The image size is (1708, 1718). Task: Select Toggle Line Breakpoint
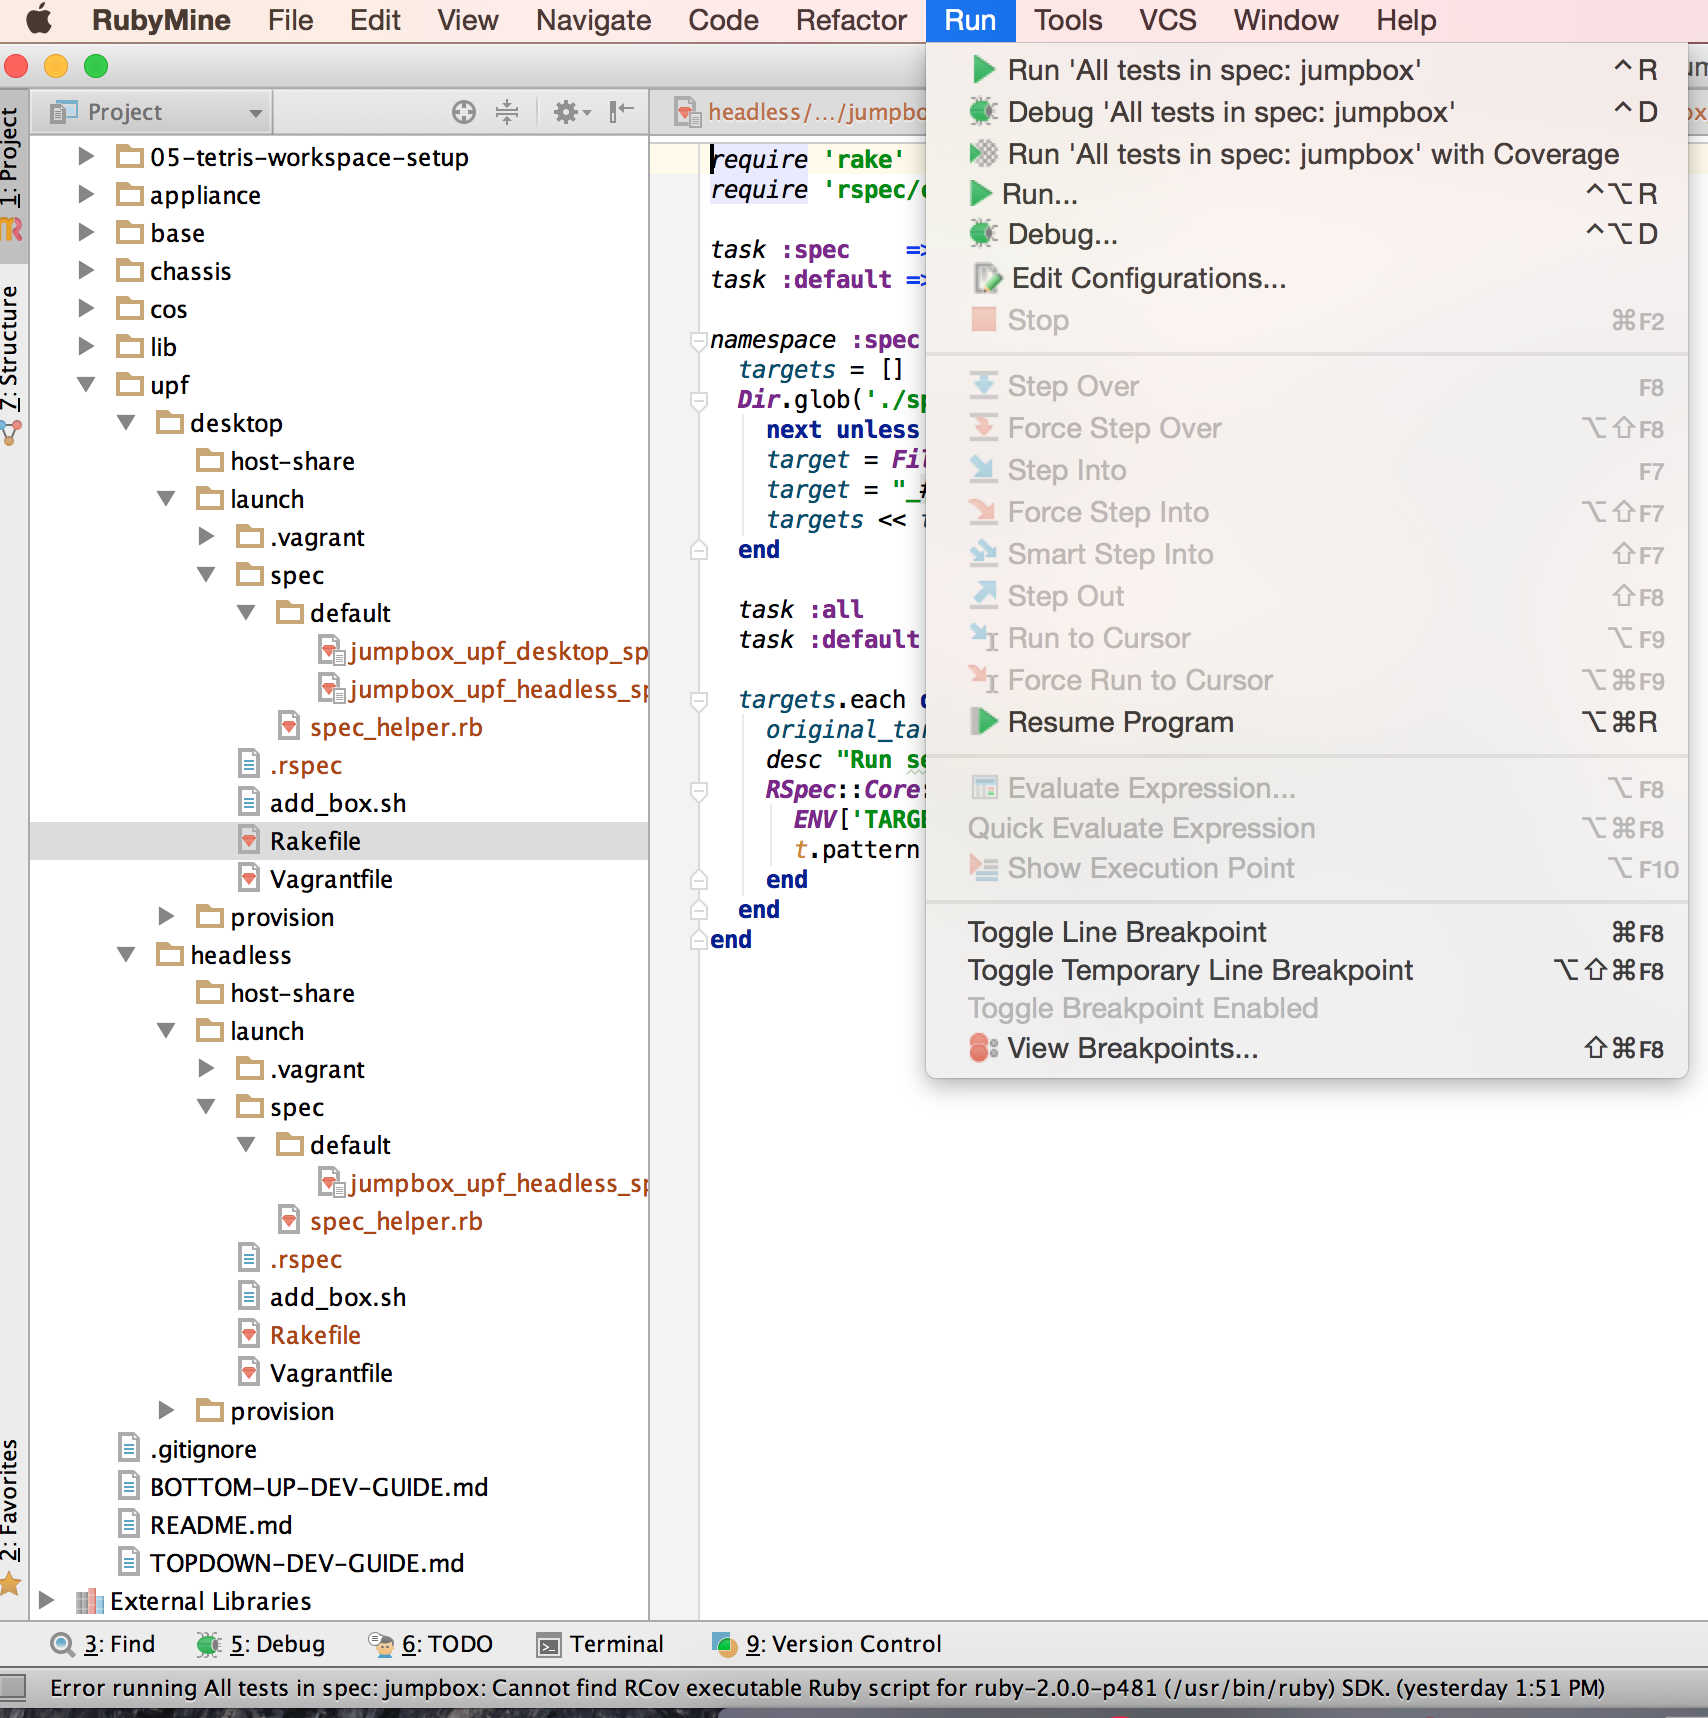(1308, 932)
